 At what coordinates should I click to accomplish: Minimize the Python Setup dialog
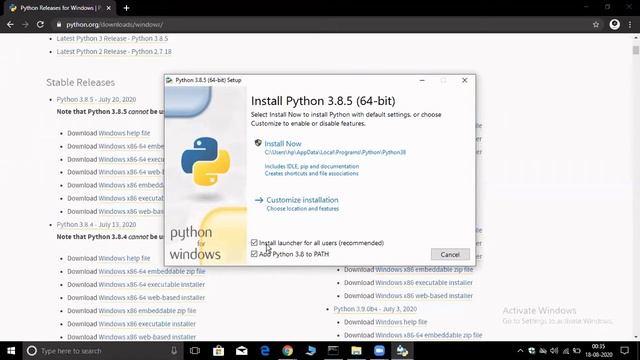click(x=422, y=80)
